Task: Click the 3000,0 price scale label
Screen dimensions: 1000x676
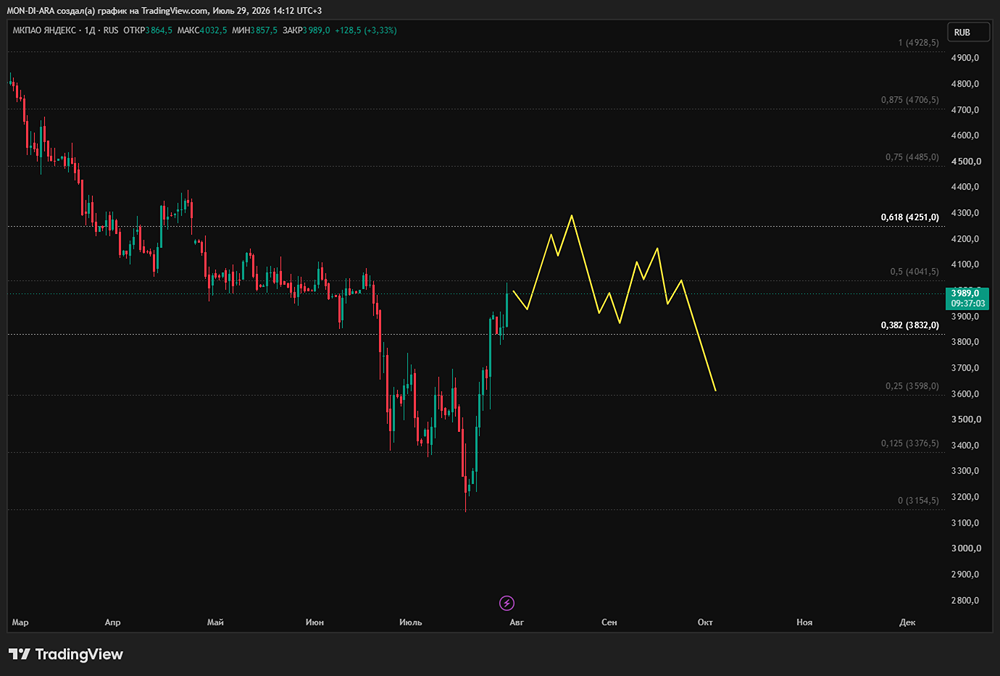Action: pos(966,548)
